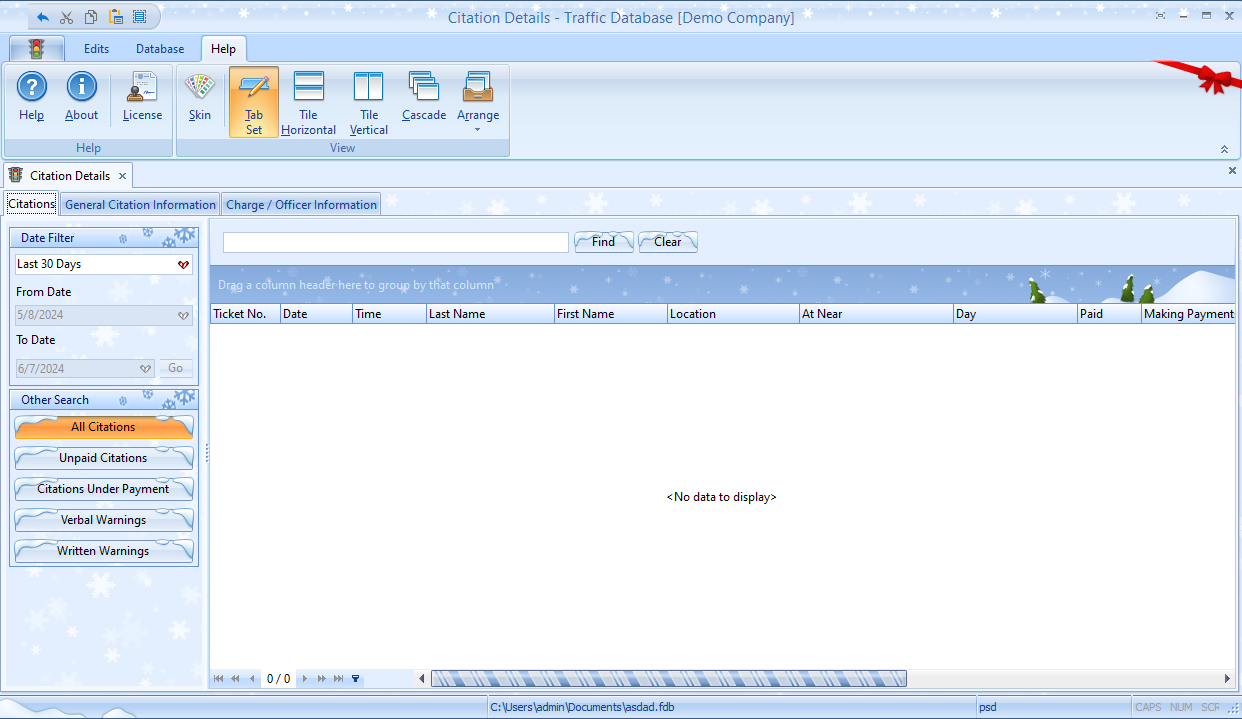Click the horizontal scrollbar thumb under grid
The height and width of the screenshot is (719, 1242).
click(x=668, y=679)
